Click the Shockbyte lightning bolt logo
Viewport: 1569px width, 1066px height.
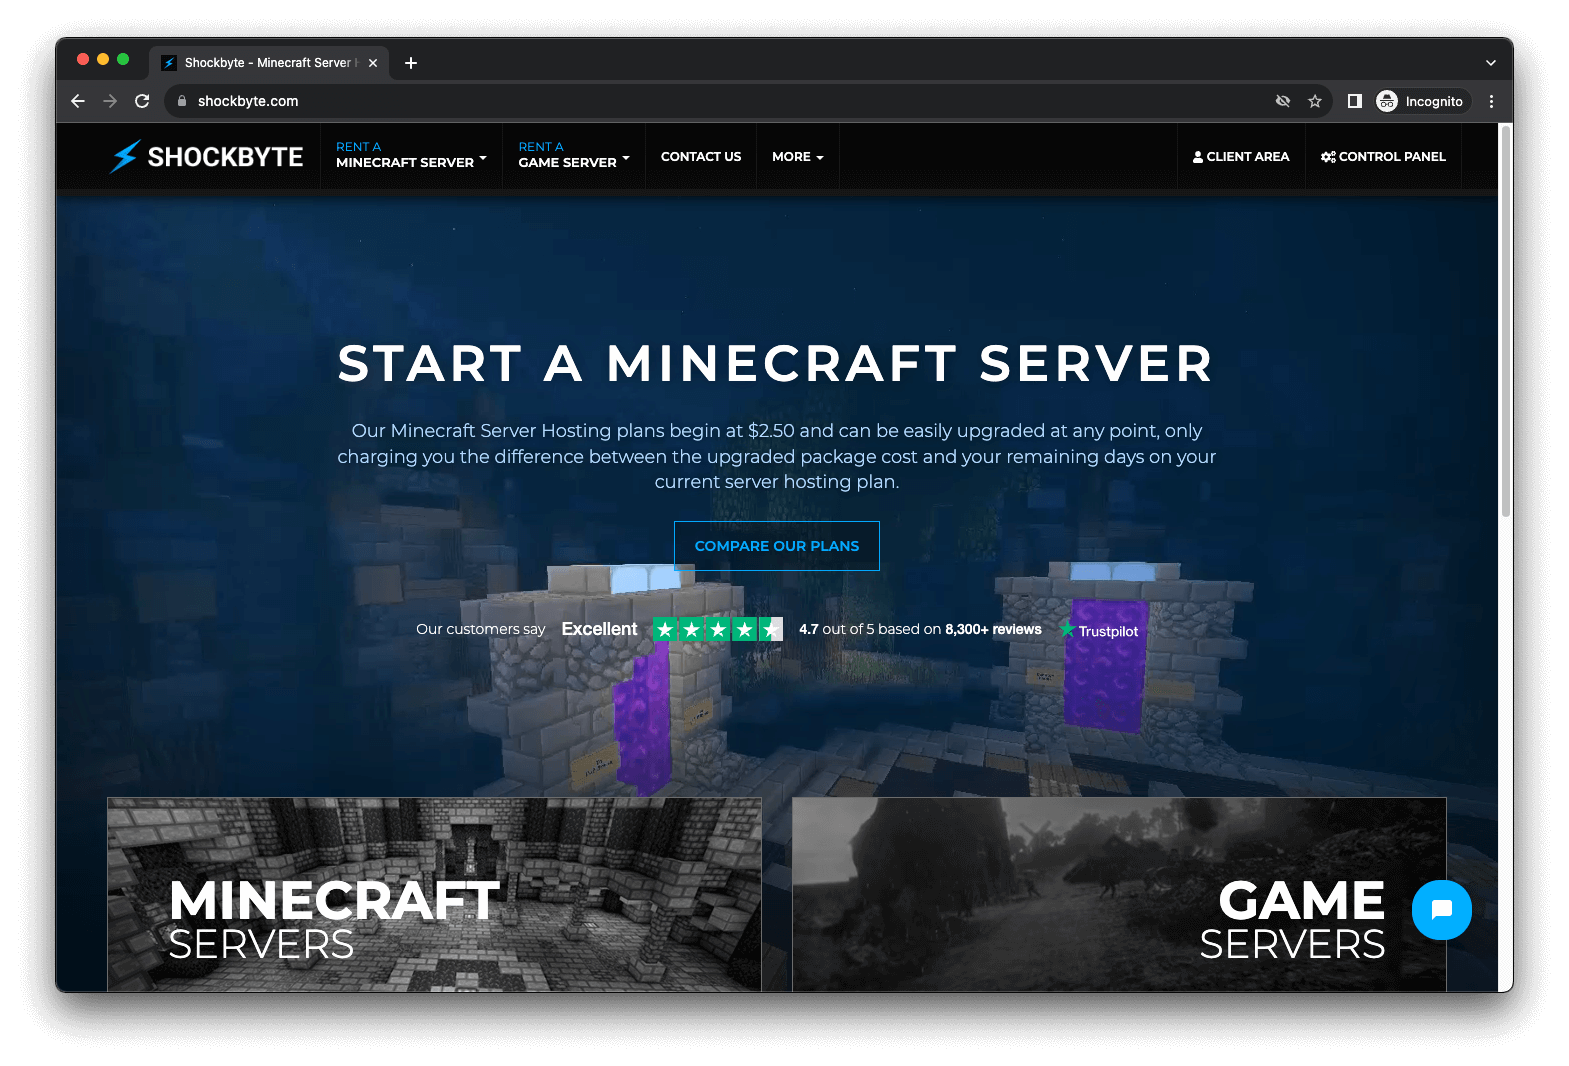125,156
